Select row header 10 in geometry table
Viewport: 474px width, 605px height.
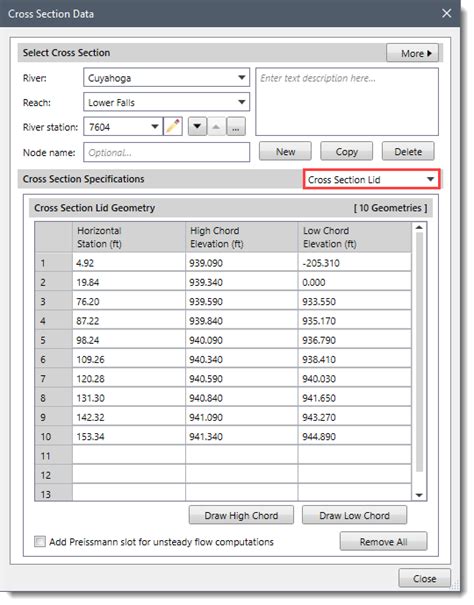click(54, 436)
